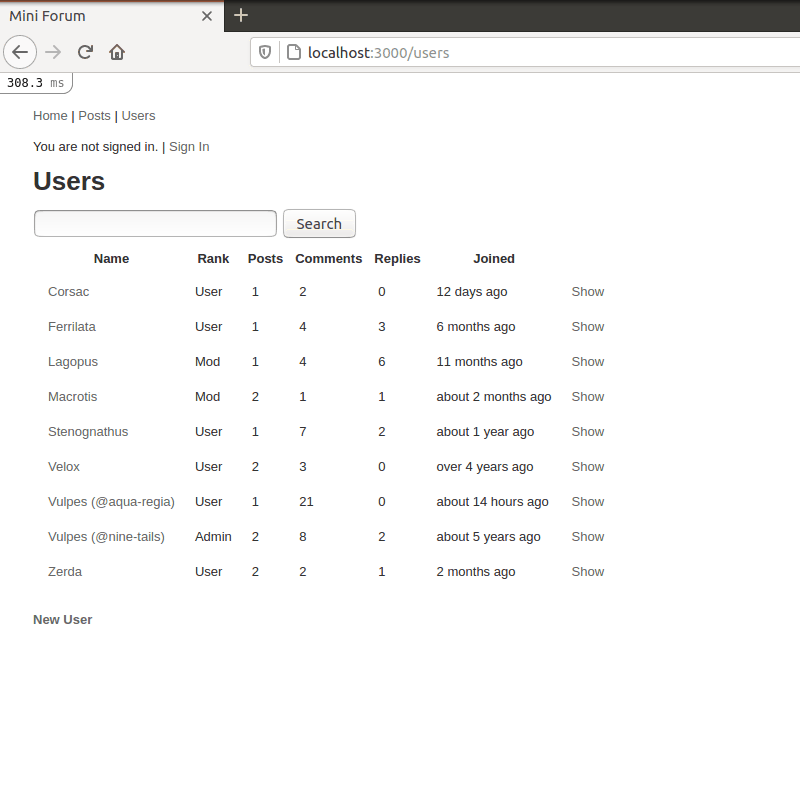The width and height of the screenshot is (800, 800).
Task: Open the Stenognathus user profile link
Action: [88, 432]
